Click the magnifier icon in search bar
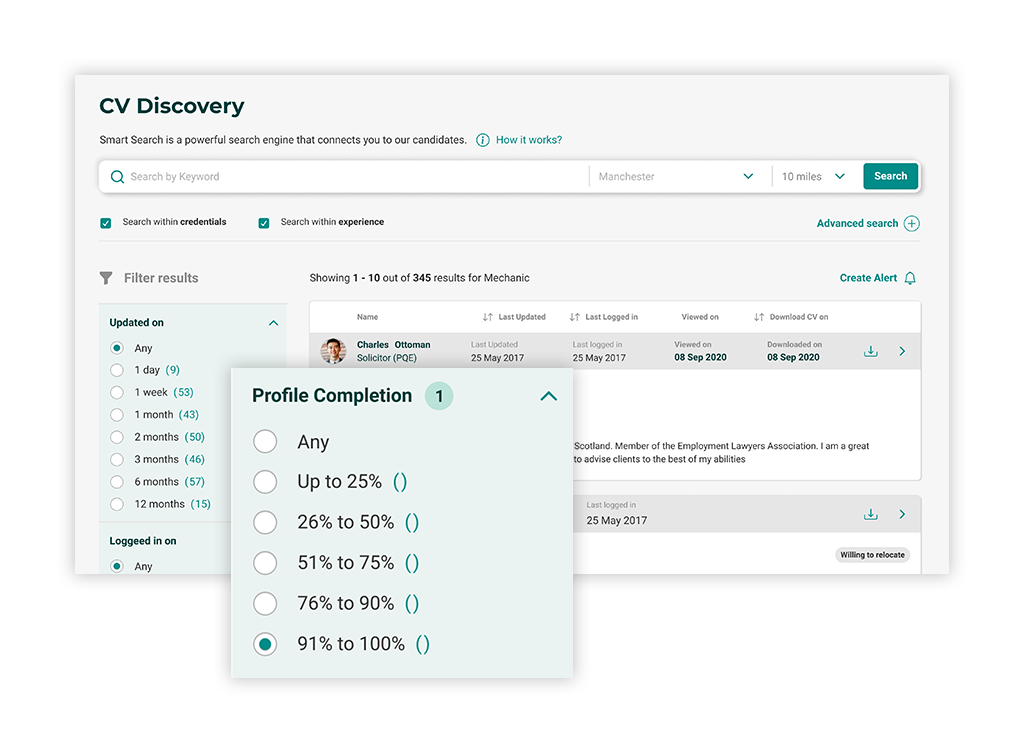Viewport: 1024px width, 736px height. pos(118,177)
